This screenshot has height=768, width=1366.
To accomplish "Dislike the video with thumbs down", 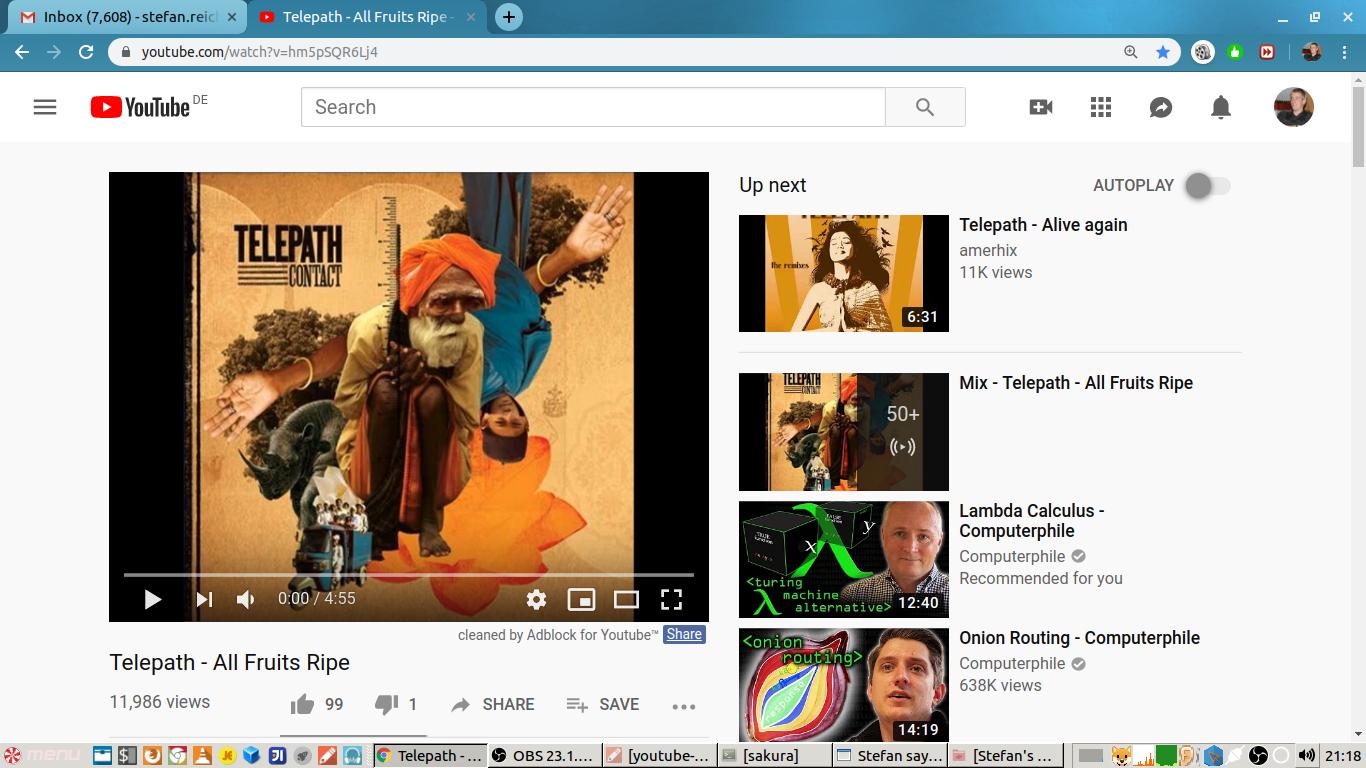I will coord(386,705).
